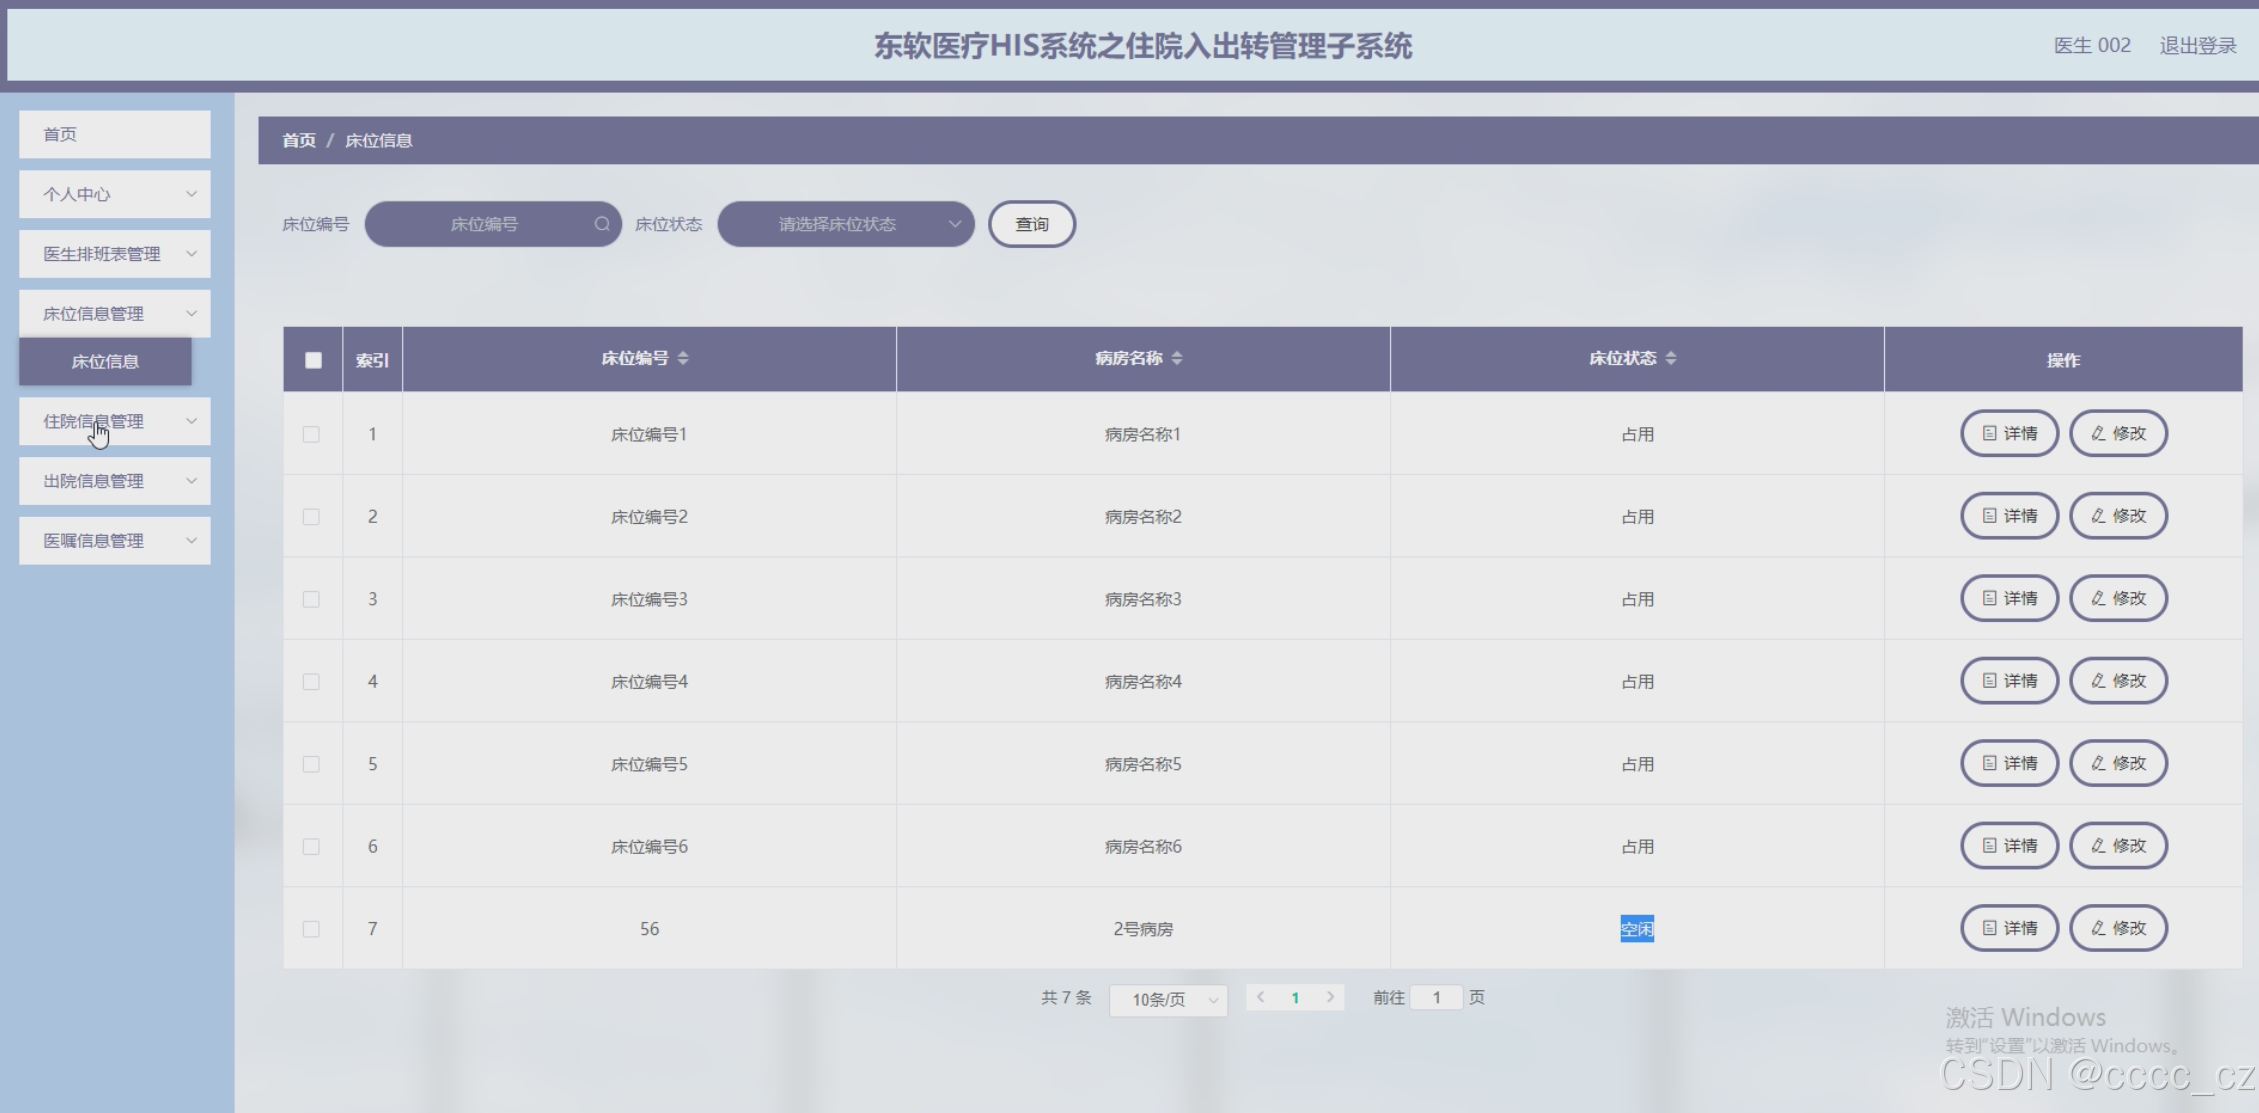Click 修改 edit button for row 7
Screen dimensions: 2259x1113
2118,928
